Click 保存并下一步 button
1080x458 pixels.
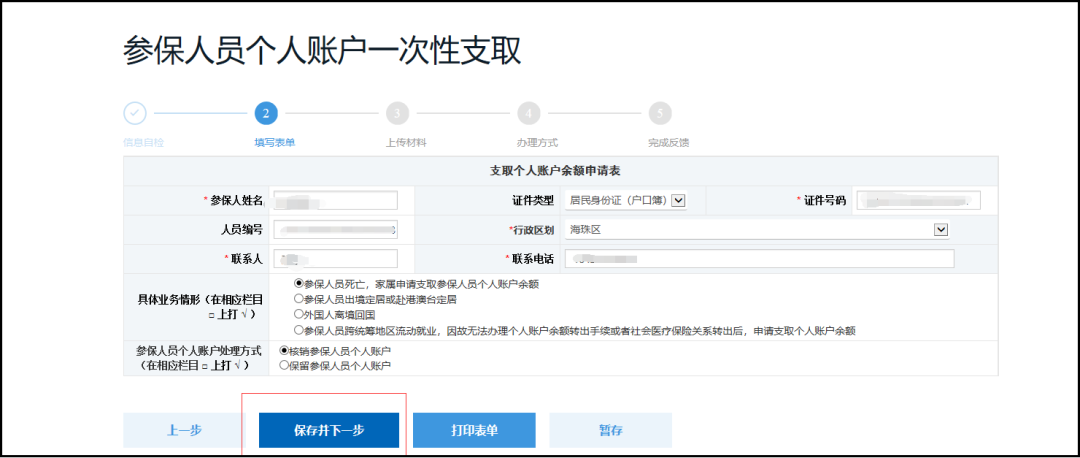(329, 430)
